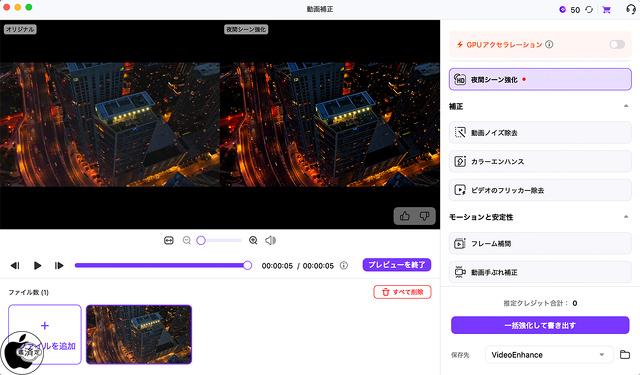Click the zoom out magnifier icon
This screenshot has width=640, height=375.
coord(187,240)
